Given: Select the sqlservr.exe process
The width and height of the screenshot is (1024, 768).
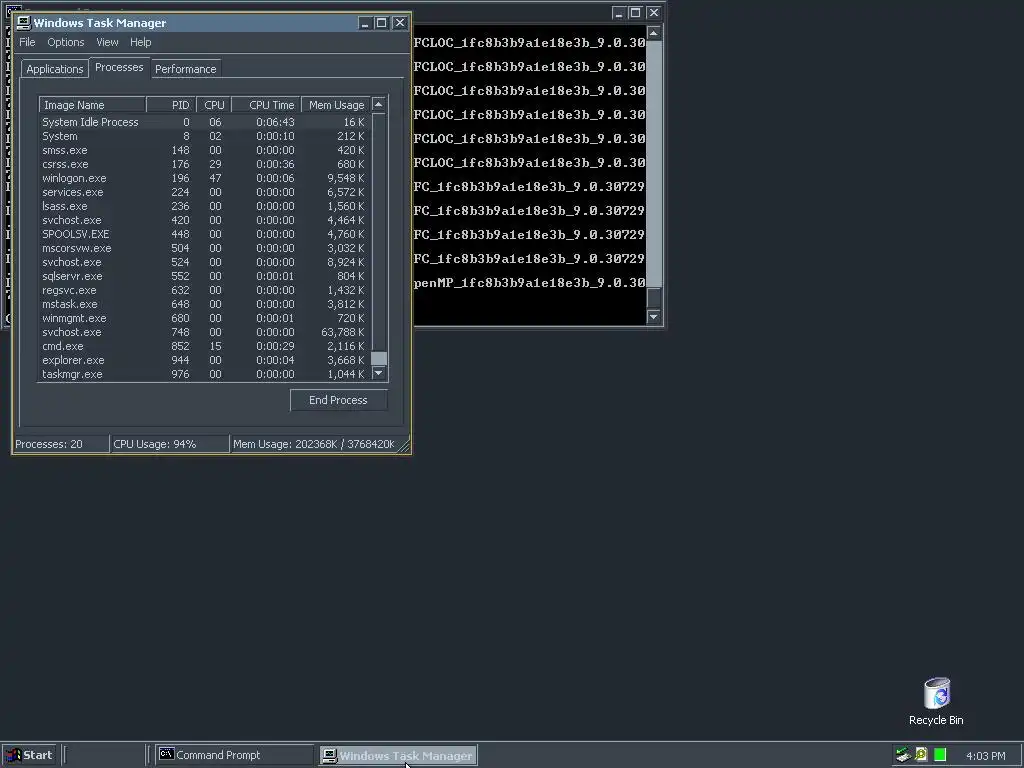Looking at the screenshot, I should point(204,276).
